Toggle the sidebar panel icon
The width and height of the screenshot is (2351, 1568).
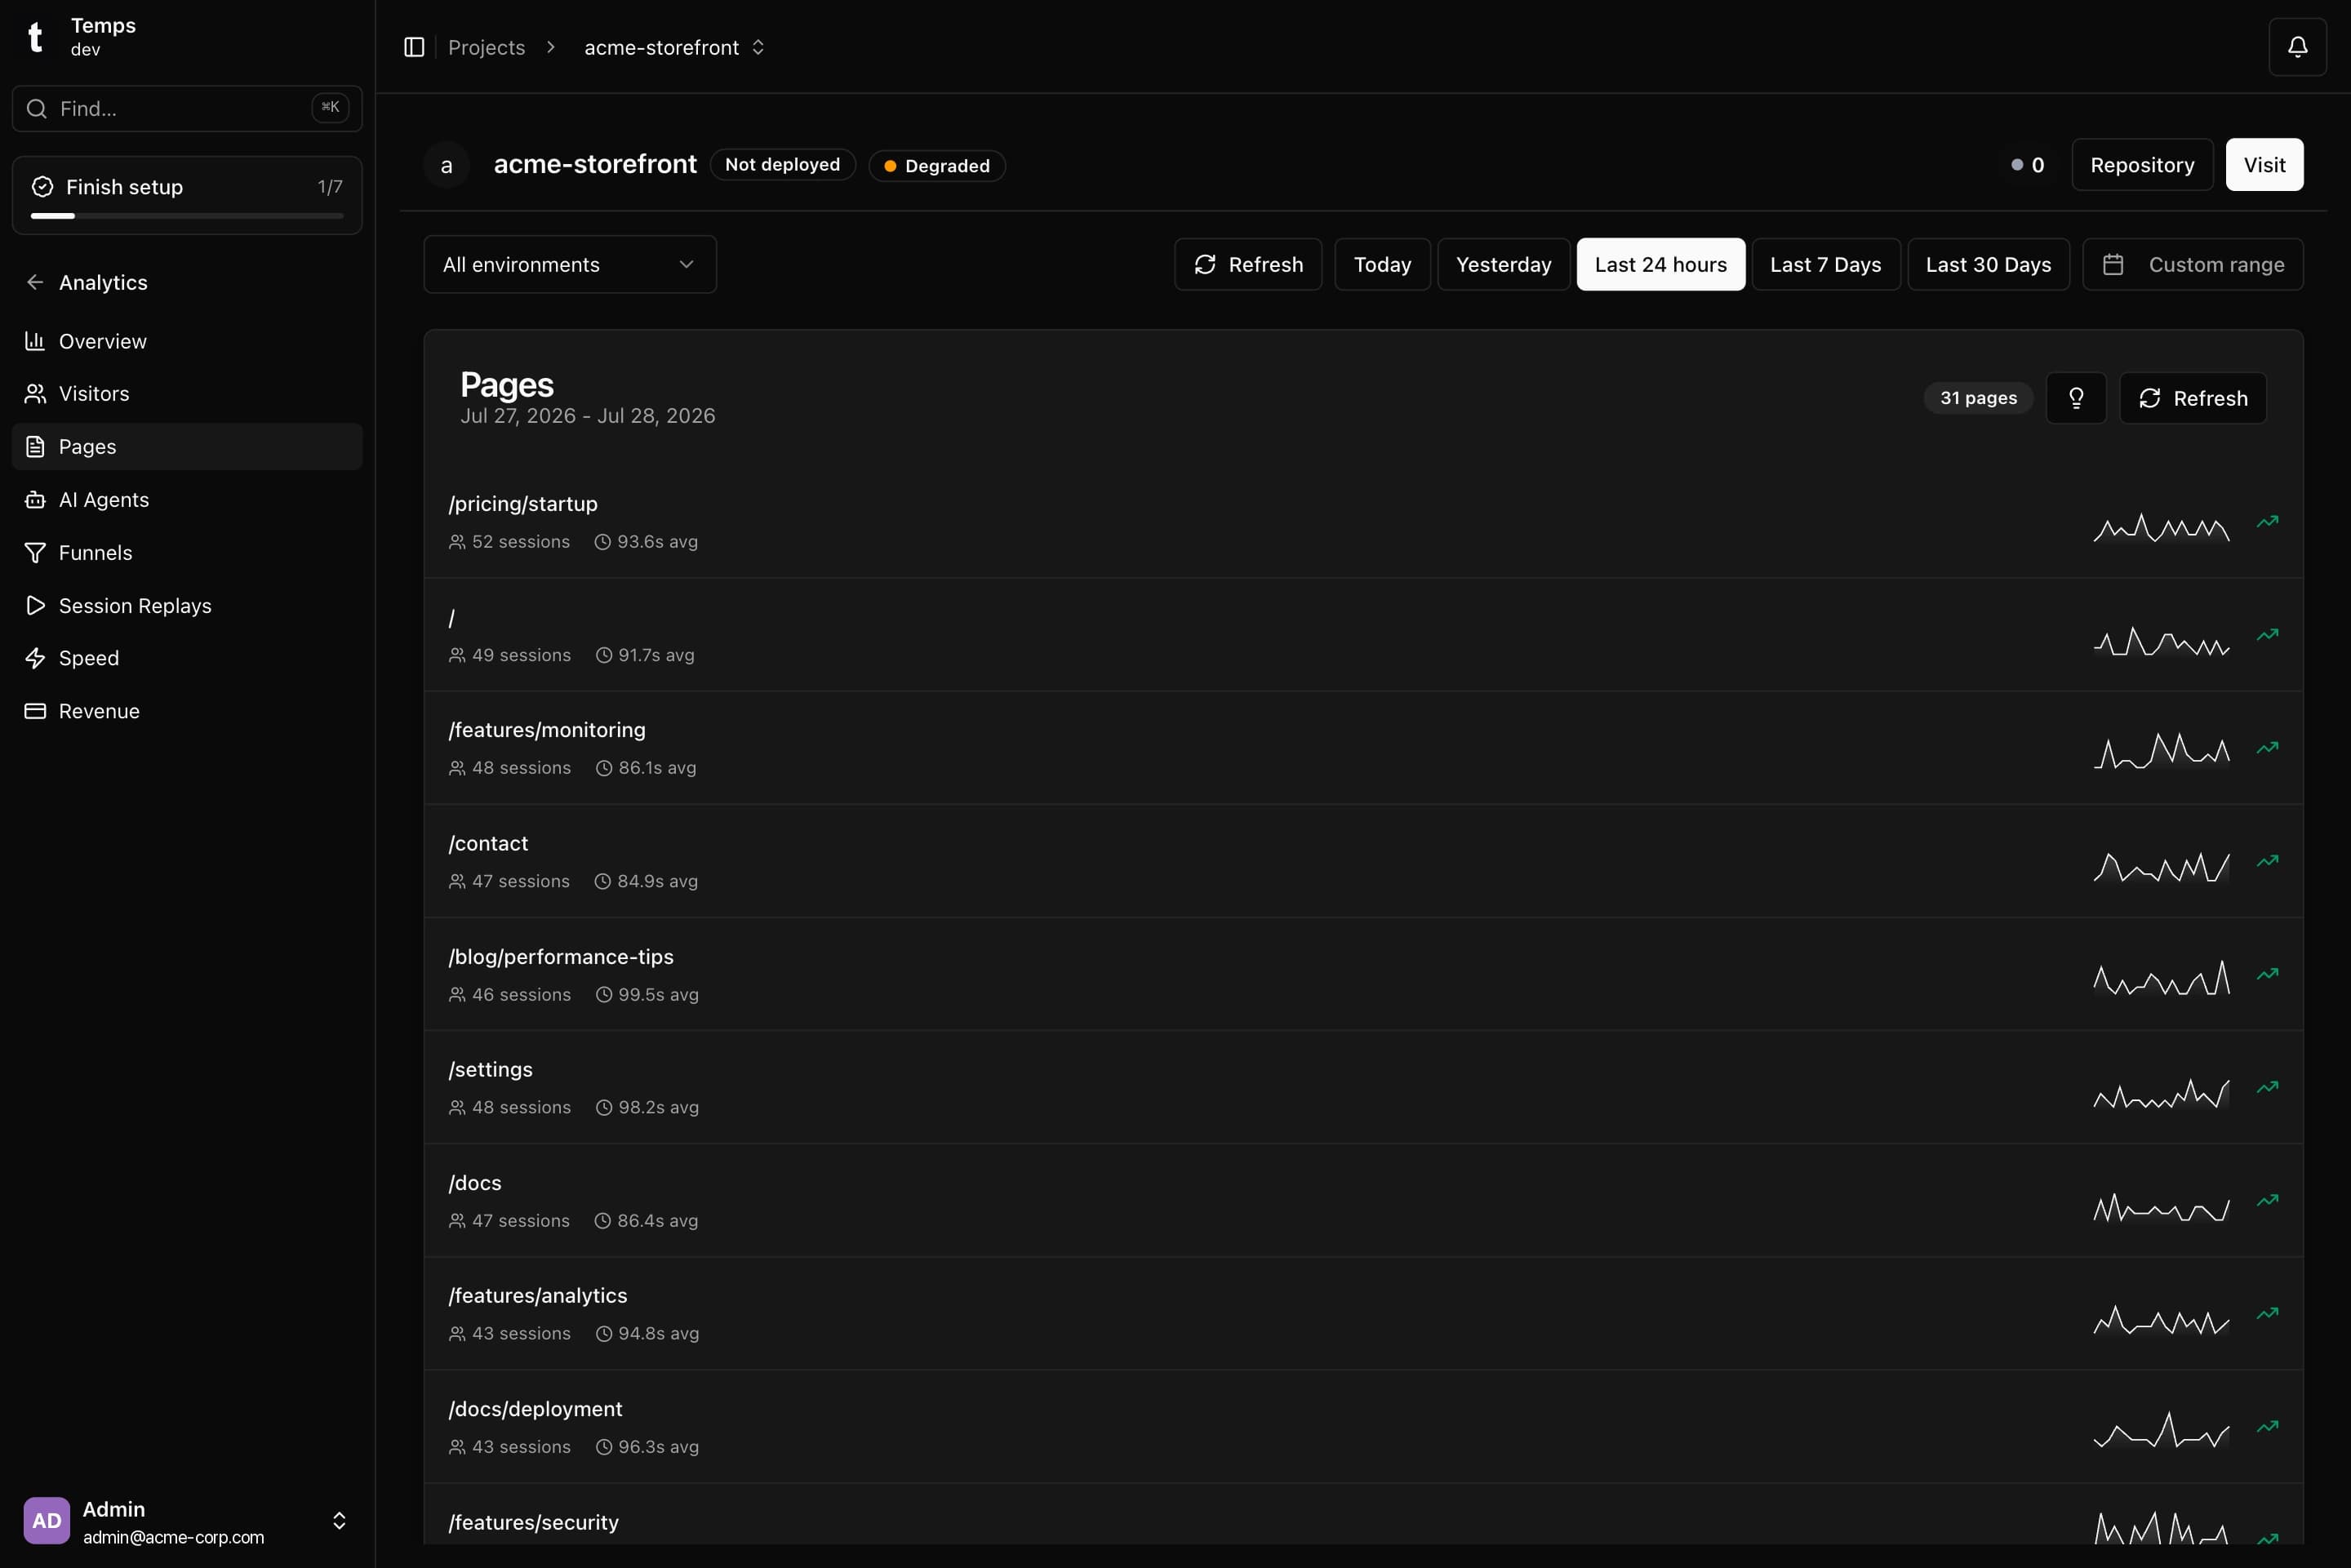414,47
